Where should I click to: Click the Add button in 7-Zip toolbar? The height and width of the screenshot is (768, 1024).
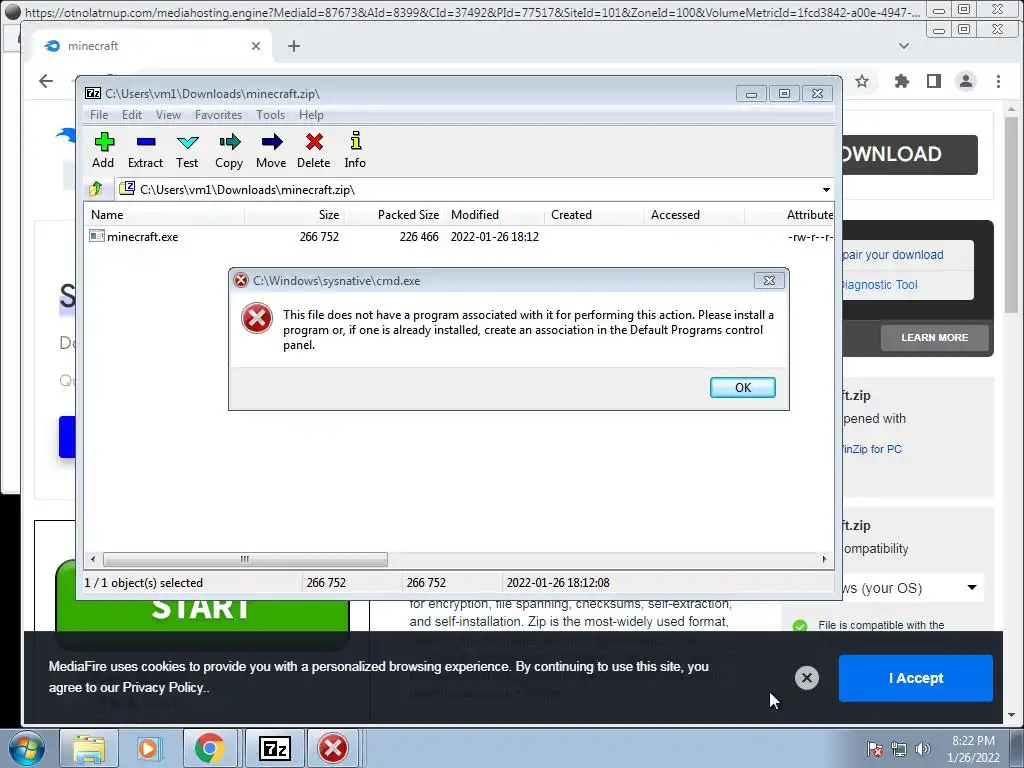[103, 150]
